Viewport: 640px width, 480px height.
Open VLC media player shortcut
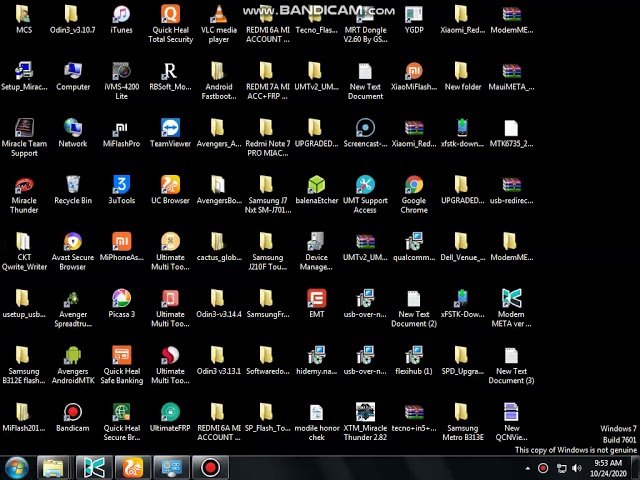[x=219, y=24]
